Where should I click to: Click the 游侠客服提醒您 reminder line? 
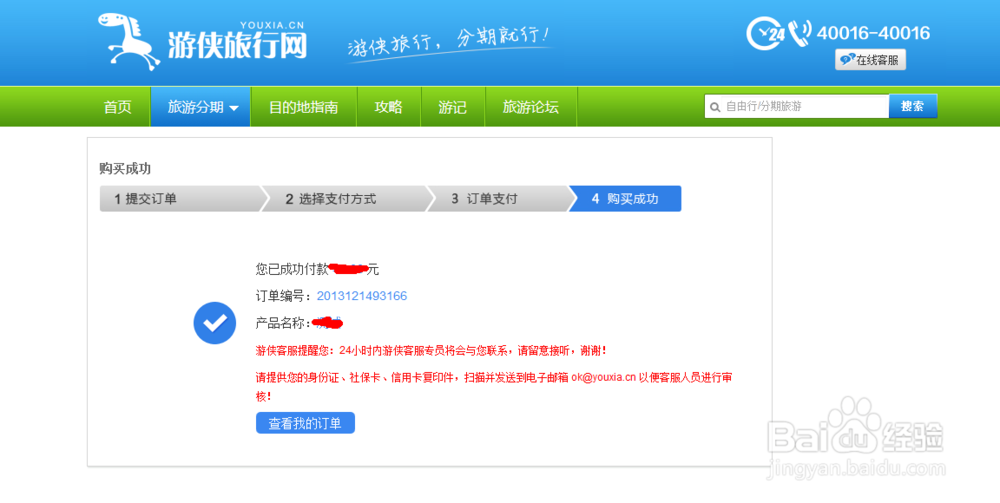pyautogui.click(x=431, y=351)
